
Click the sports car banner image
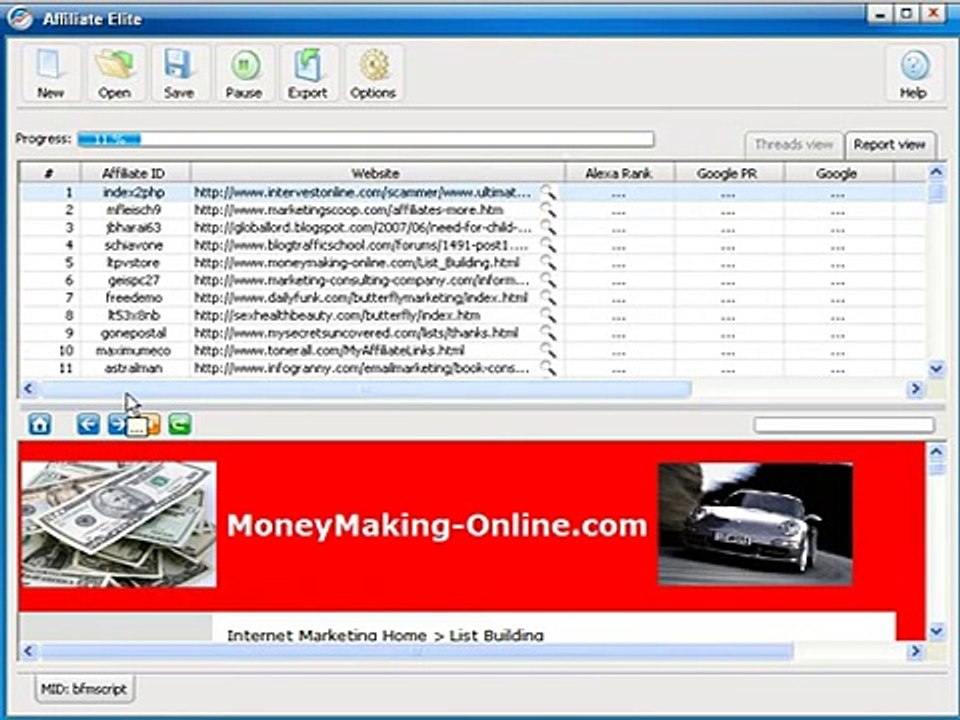coord(755,524)
